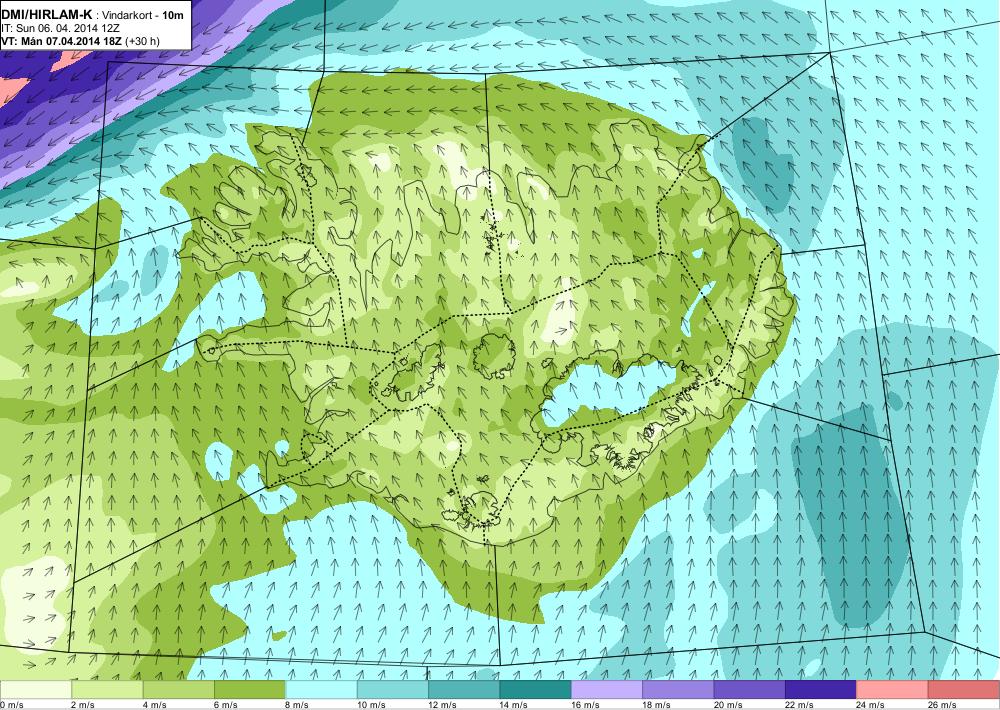Click the "DMI/HIRLAM-K" model title text
Screen dimensions: 1000x710
point(47,15)
